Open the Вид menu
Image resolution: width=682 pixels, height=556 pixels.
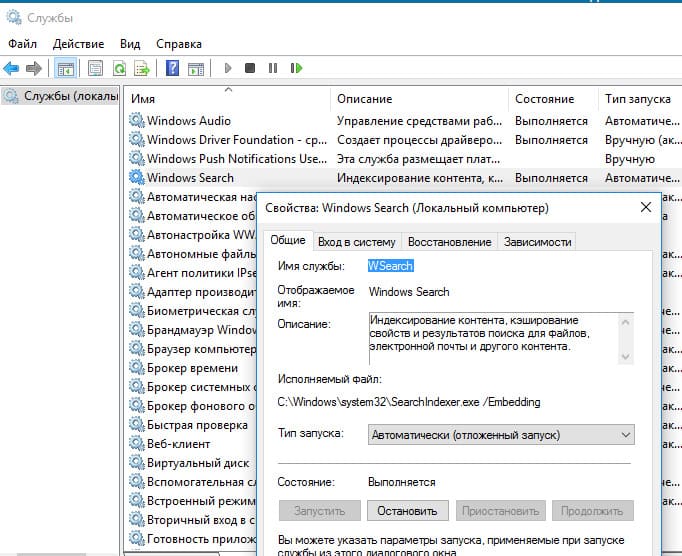tap(130, 44)
